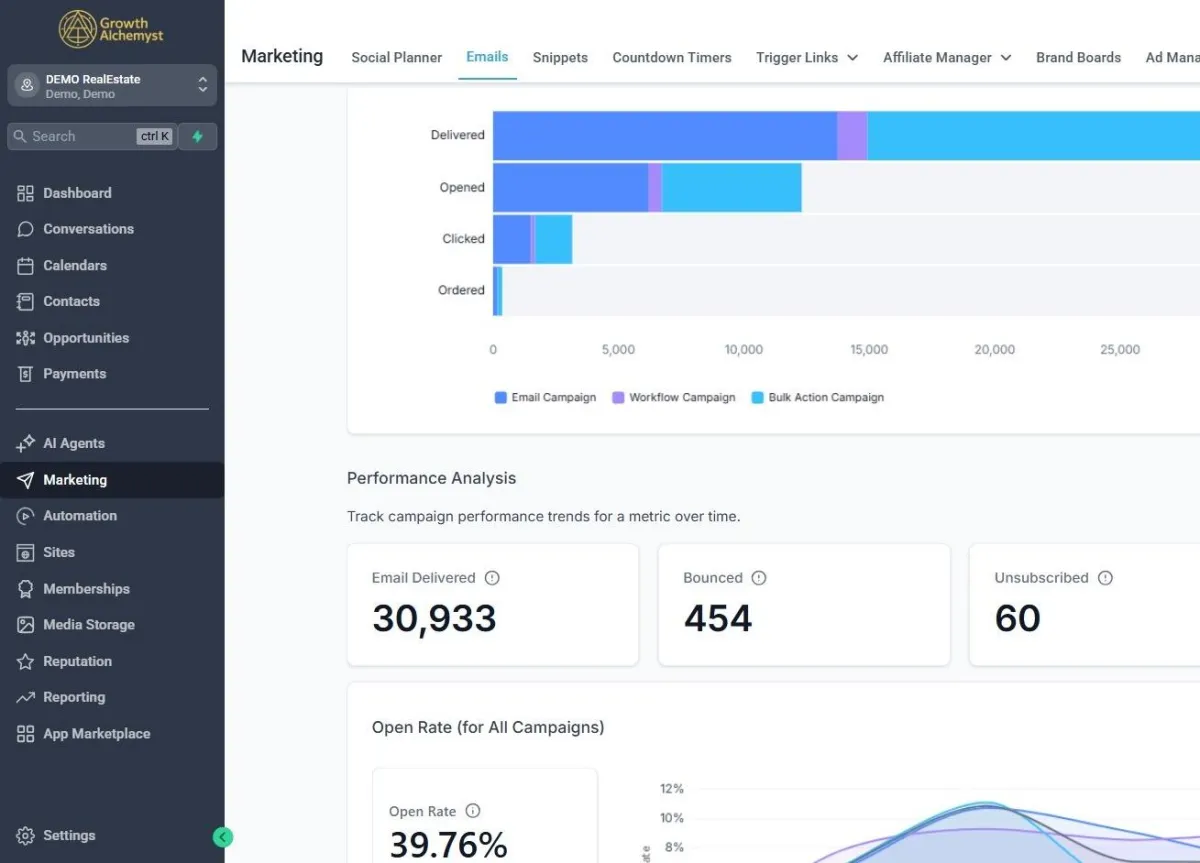
Task: Go to the Countdown Timers tab
Action: 672,58
